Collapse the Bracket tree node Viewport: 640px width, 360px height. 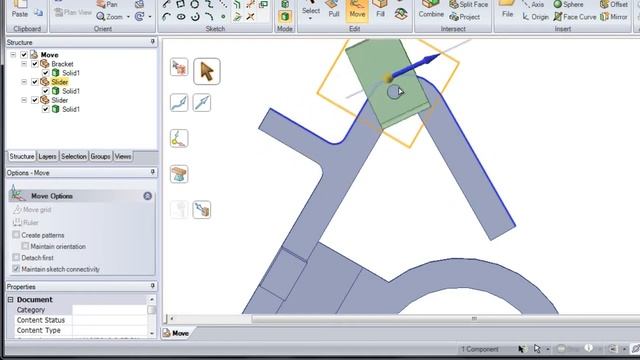(x=24, y=64)
